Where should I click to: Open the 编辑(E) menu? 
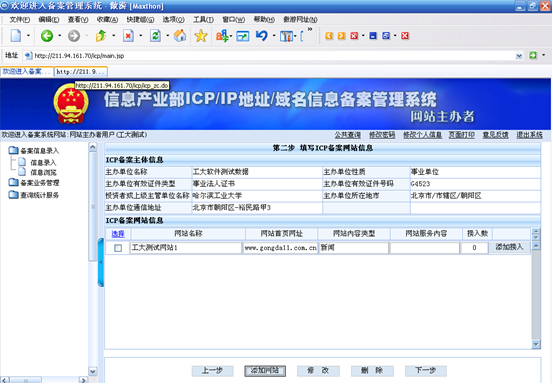coord(49,19)
